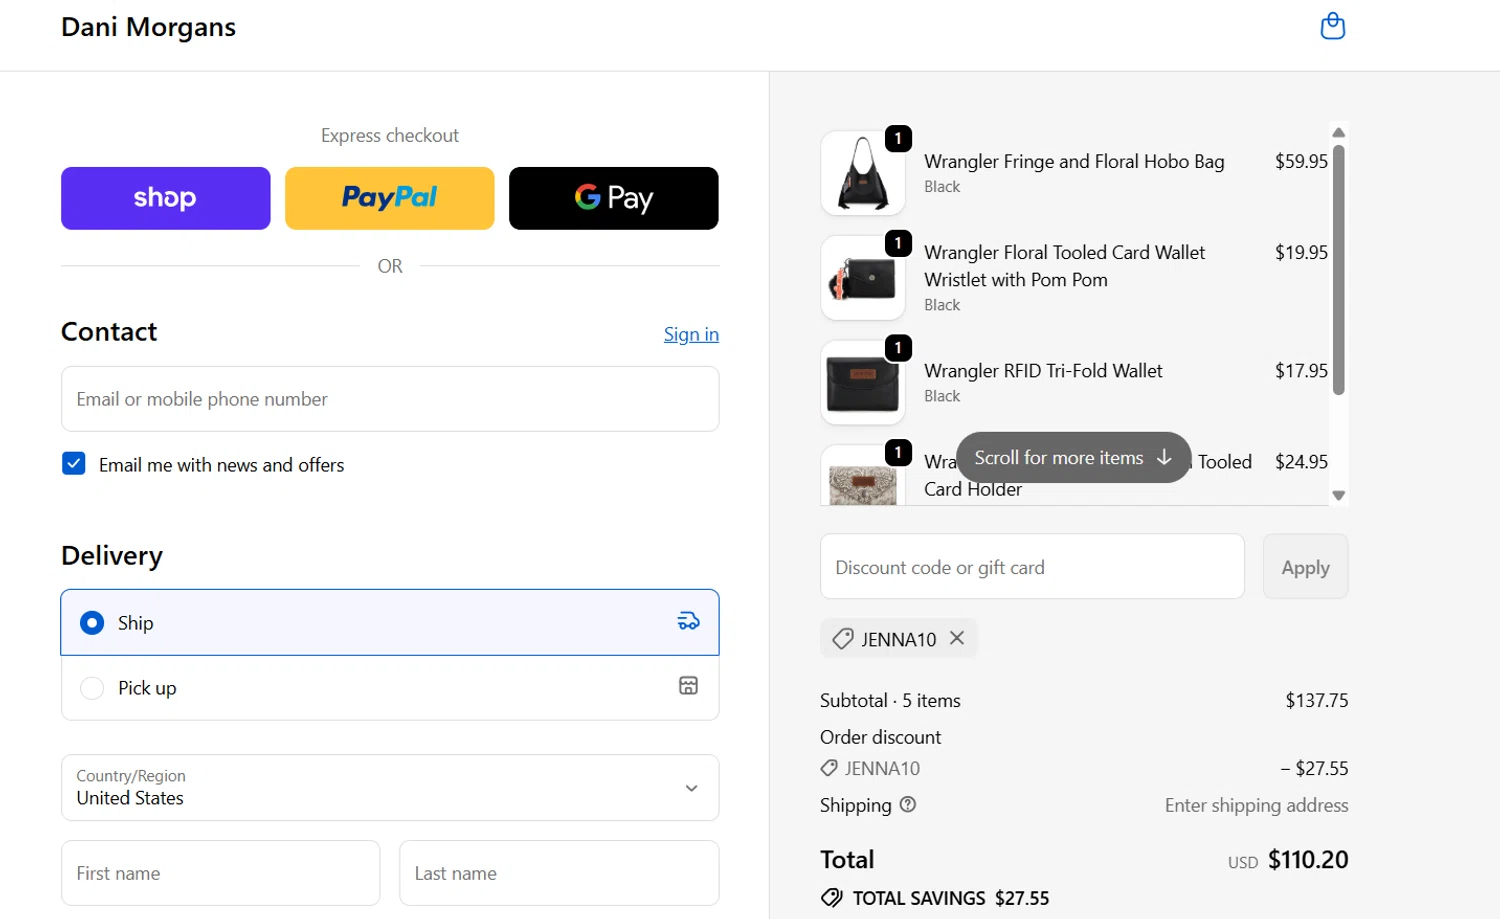Remove the JENNA10 discount code
This screenshot has width=1500, height=919.
click(x=957, y=638)
